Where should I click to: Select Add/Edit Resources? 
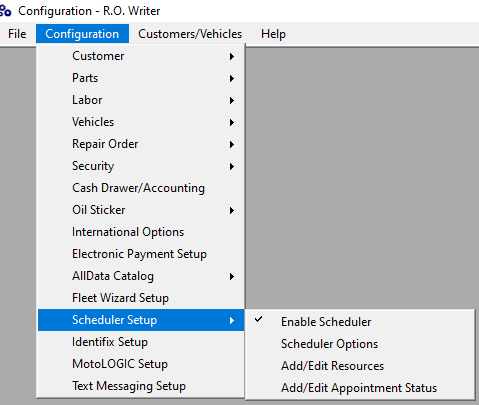coord(360,366)
